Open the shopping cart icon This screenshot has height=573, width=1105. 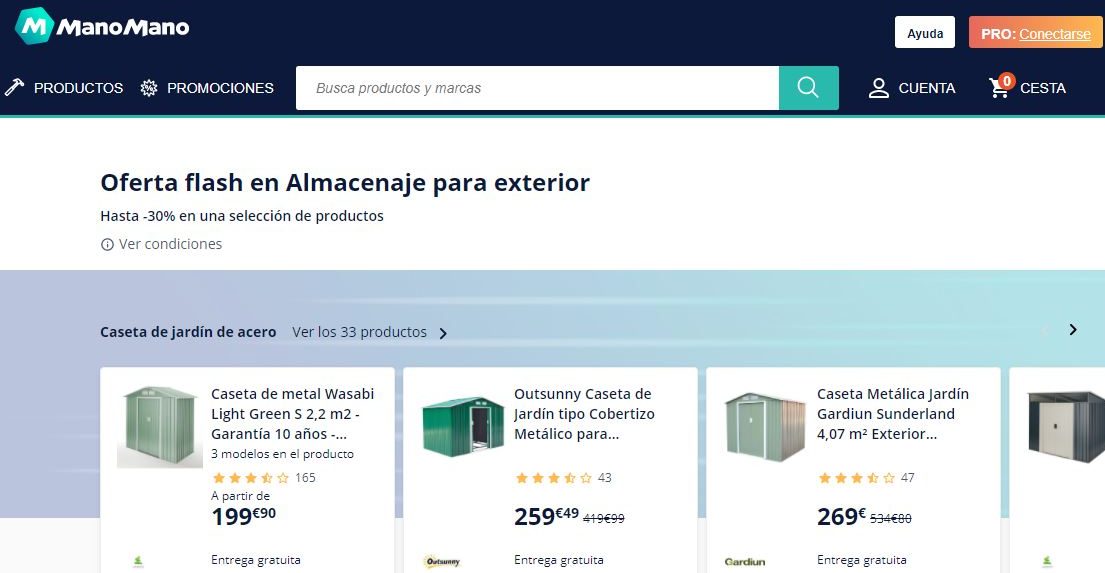coord(1000,87)
